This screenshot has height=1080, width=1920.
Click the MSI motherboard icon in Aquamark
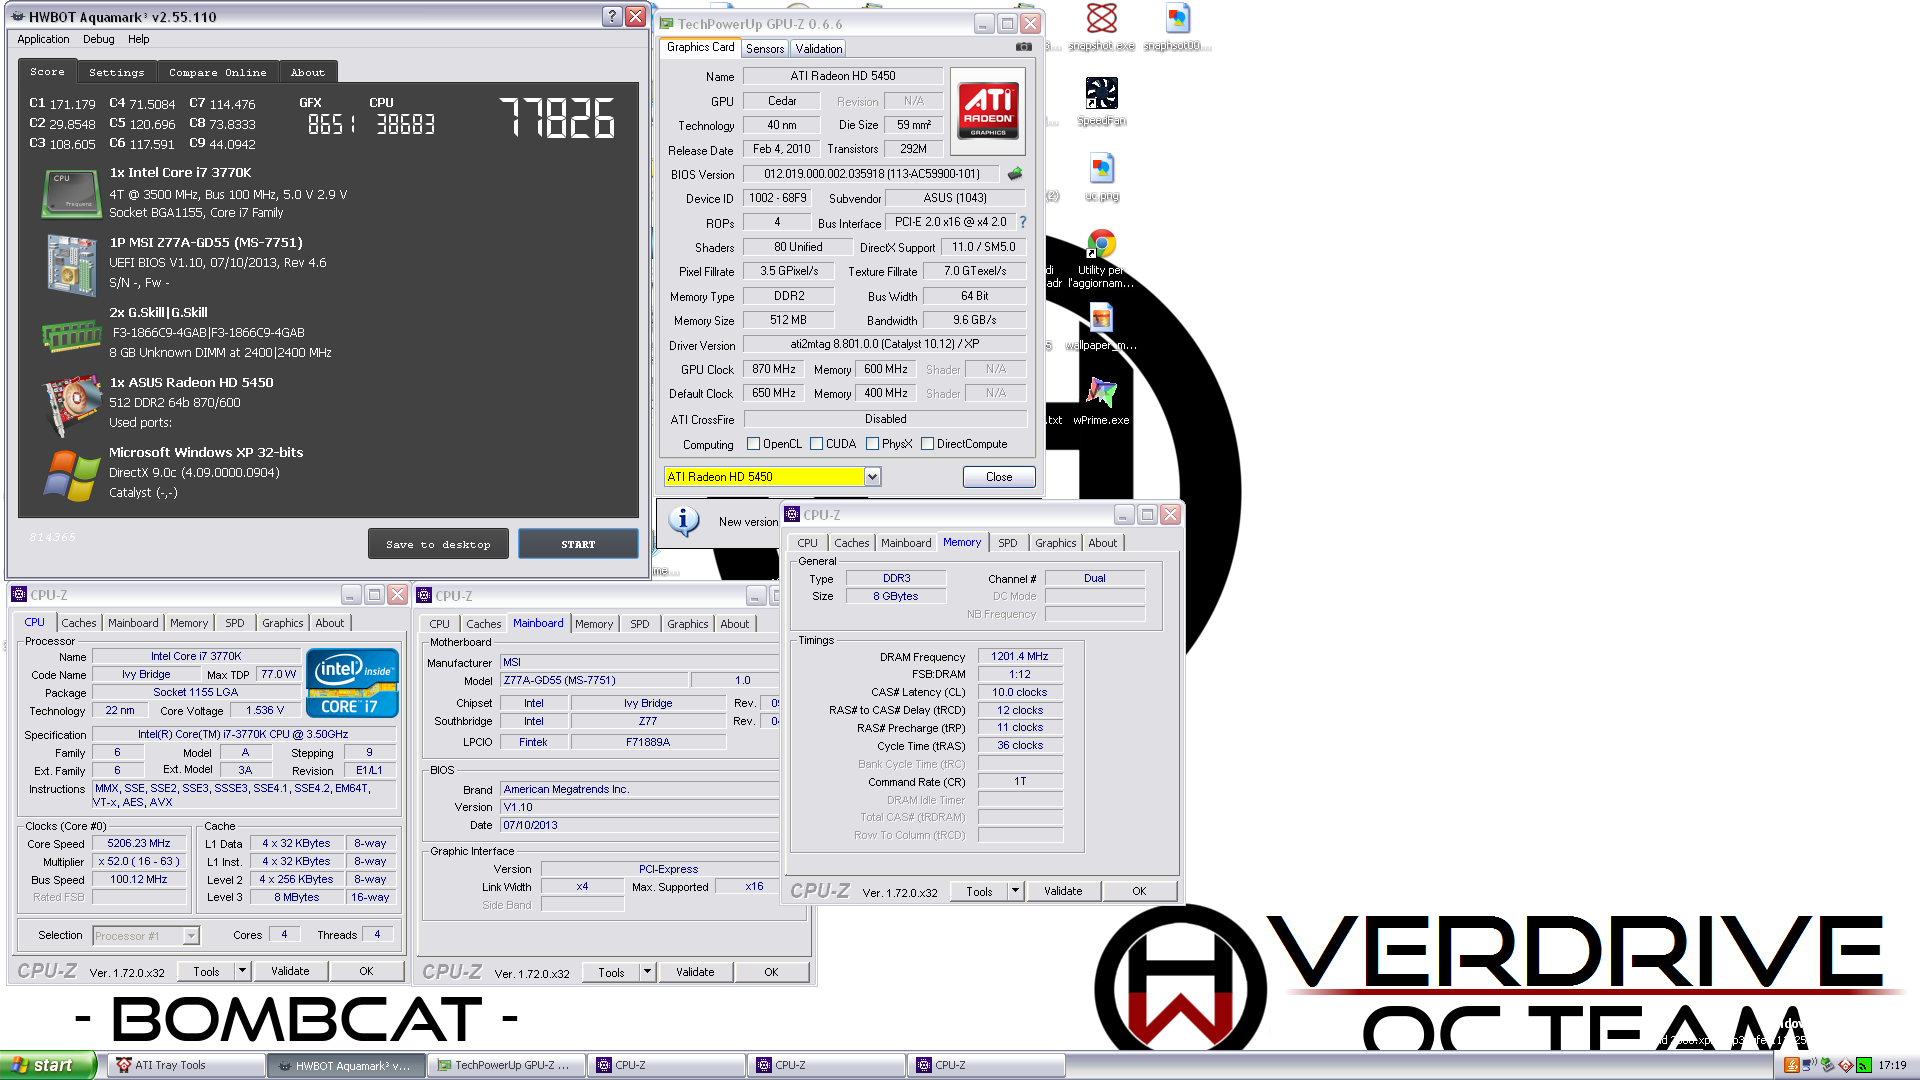click(71, 264)
